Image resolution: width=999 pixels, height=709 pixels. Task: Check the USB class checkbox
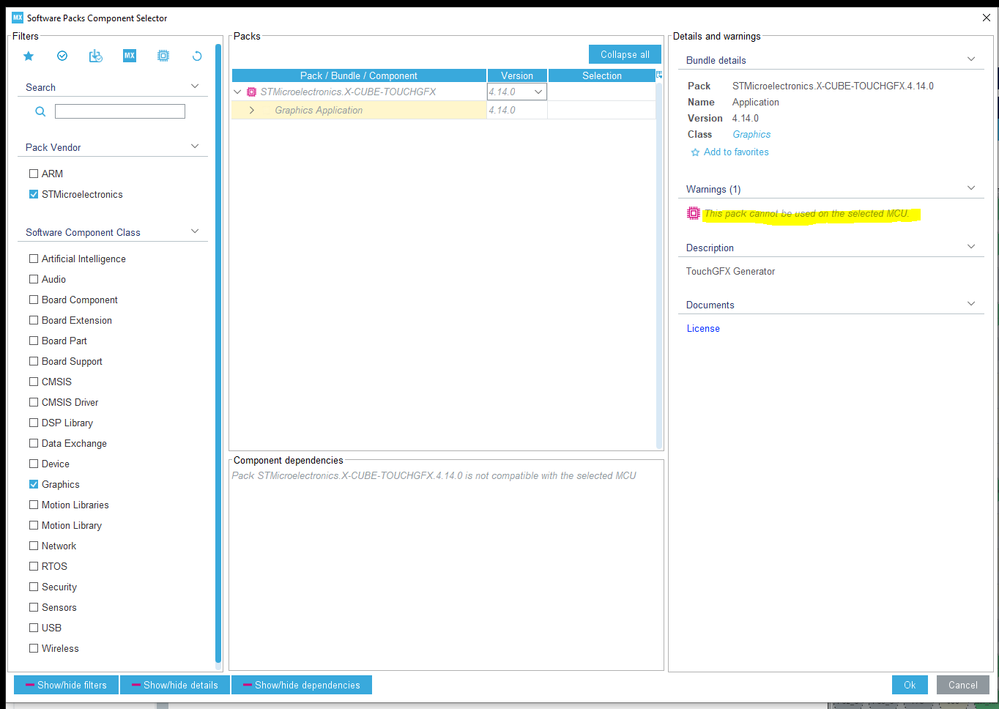pyautogui.click(x=33, y=627)
